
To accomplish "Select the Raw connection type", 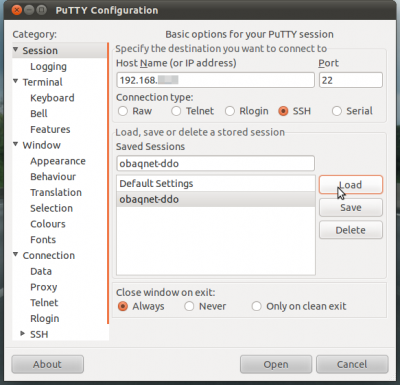I will pyautogui.click(x=123, y=111).
